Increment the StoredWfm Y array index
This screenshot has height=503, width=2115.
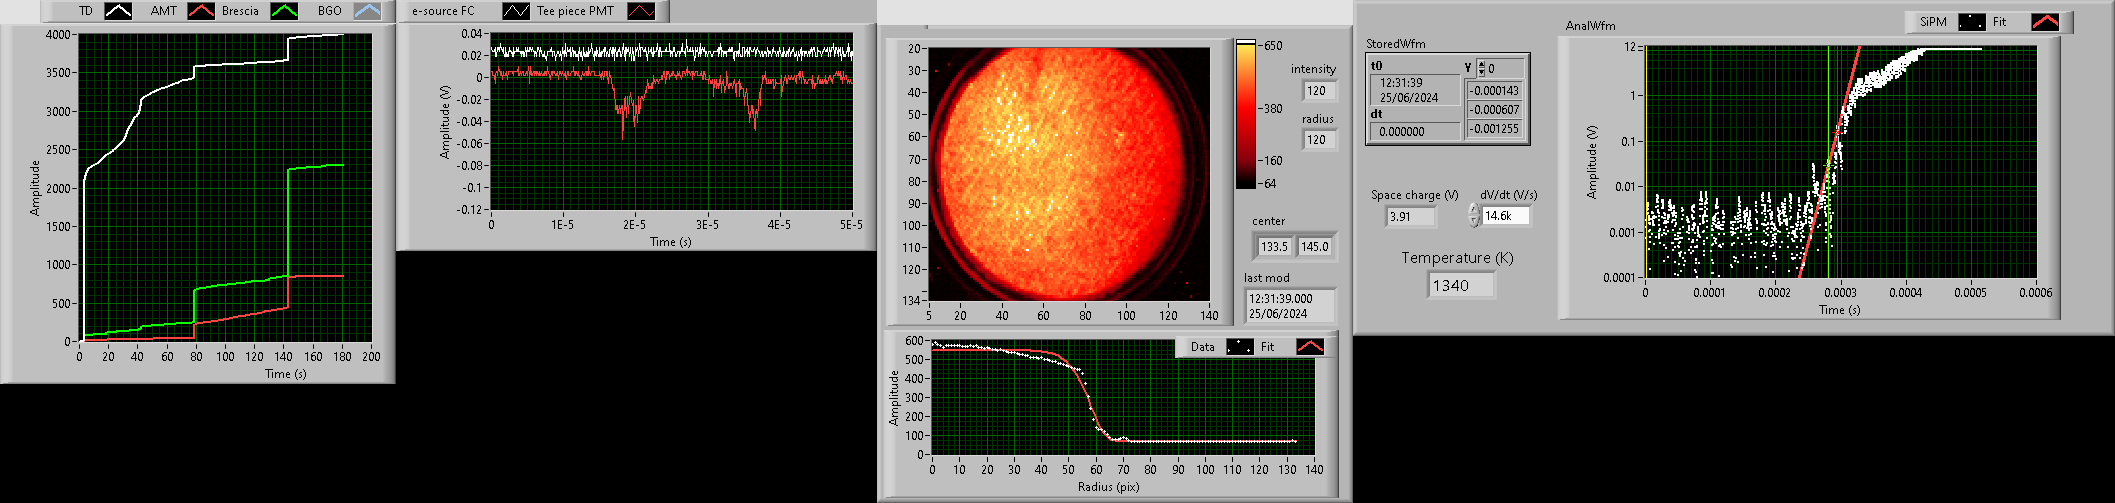[x=1481, y=64]
